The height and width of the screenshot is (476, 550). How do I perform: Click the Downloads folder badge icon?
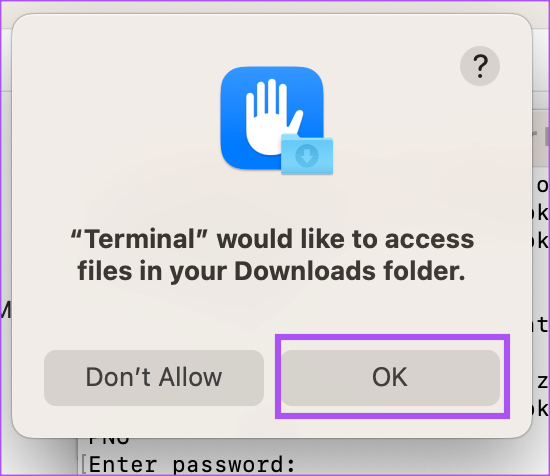pos(307,154)
